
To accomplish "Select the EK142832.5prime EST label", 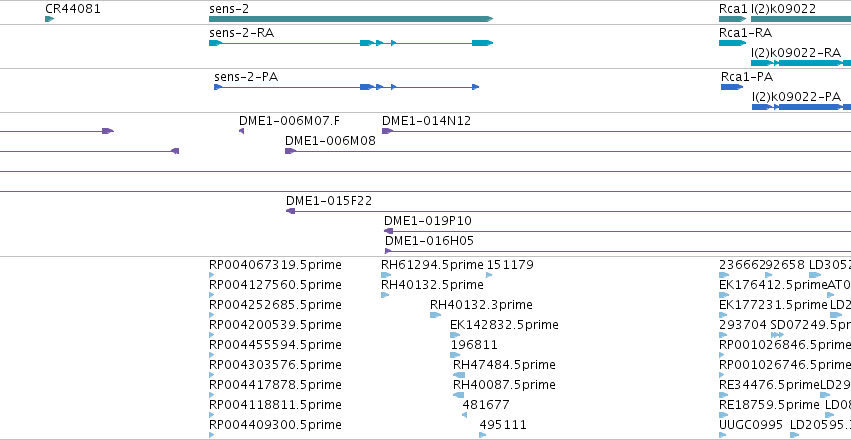I will pyautogui.click(x=504, y=324).
